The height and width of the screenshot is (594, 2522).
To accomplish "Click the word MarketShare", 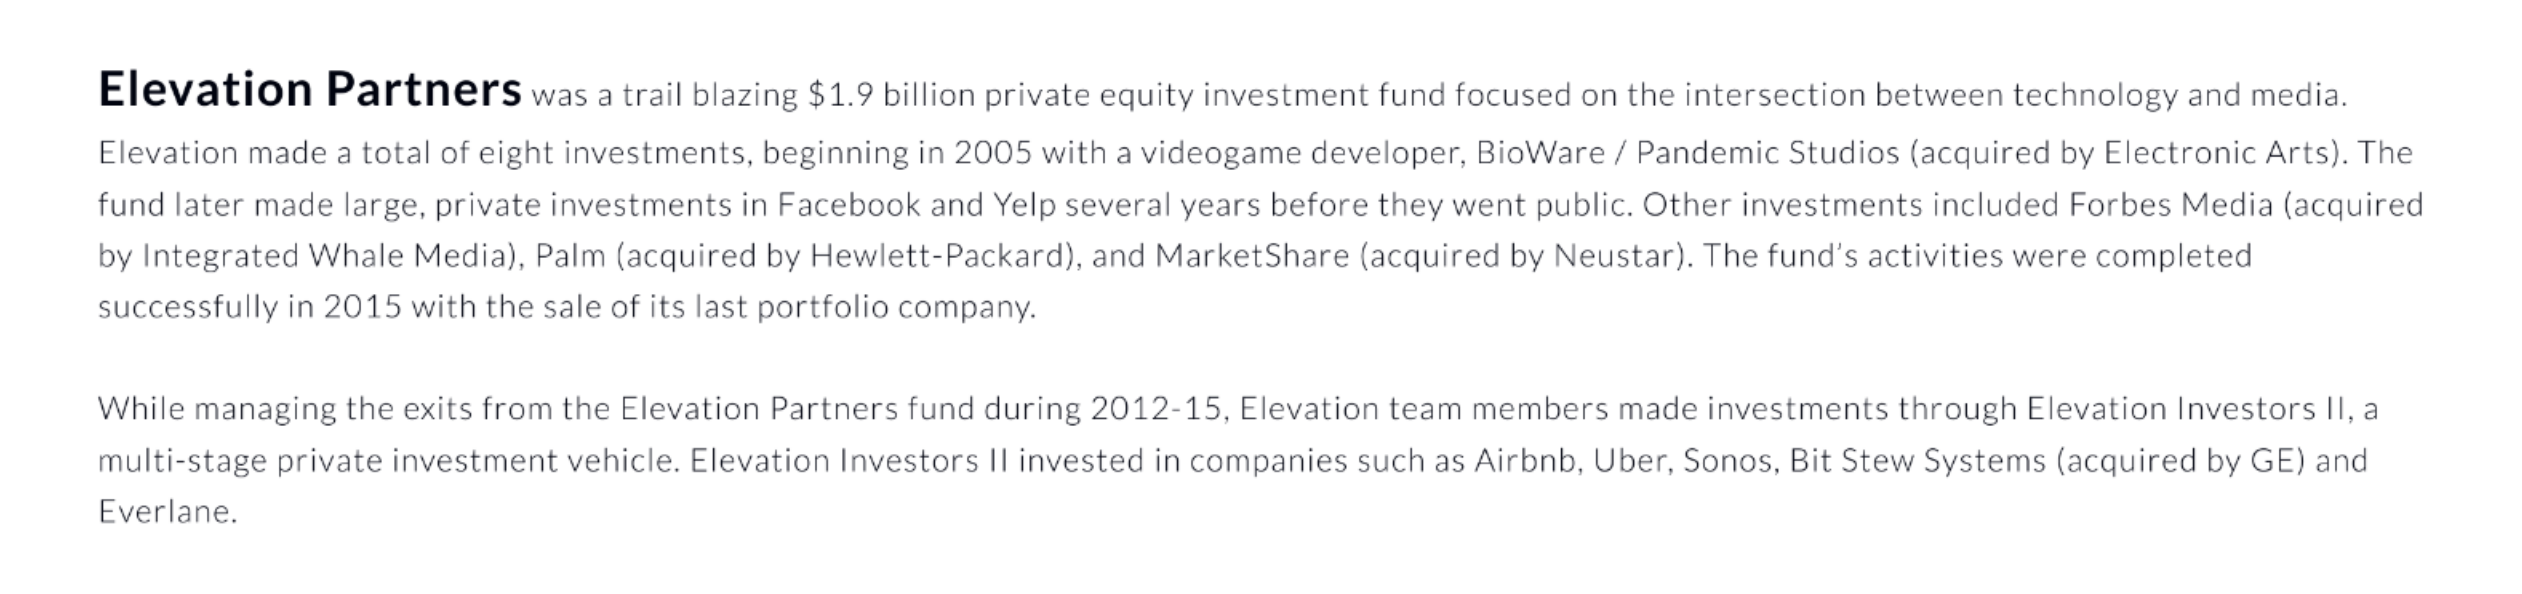I will [1252, 256].
